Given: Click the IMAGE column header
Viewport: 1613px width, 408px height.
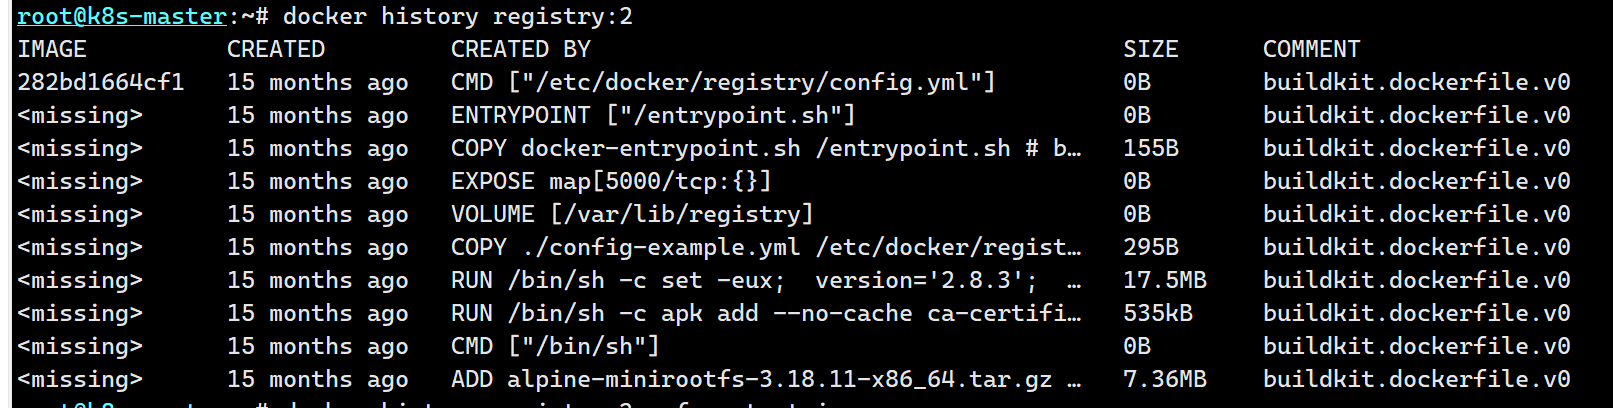Looking at the screenshot, I should click(52, 49).
